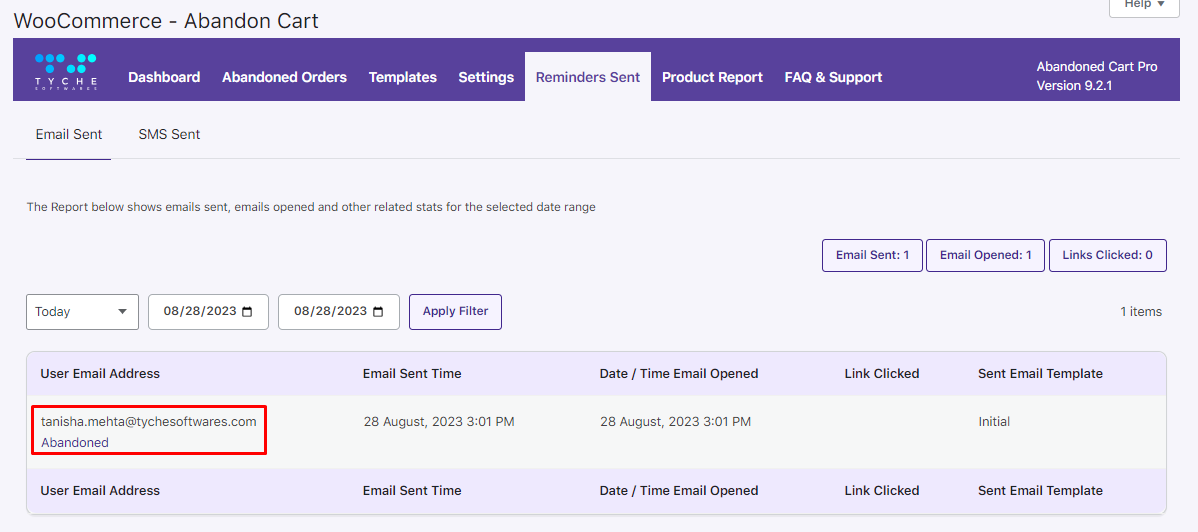View the Product Report tab
Image resolution: width=1198 pixels, height=532 pixels.
[712, 77]
